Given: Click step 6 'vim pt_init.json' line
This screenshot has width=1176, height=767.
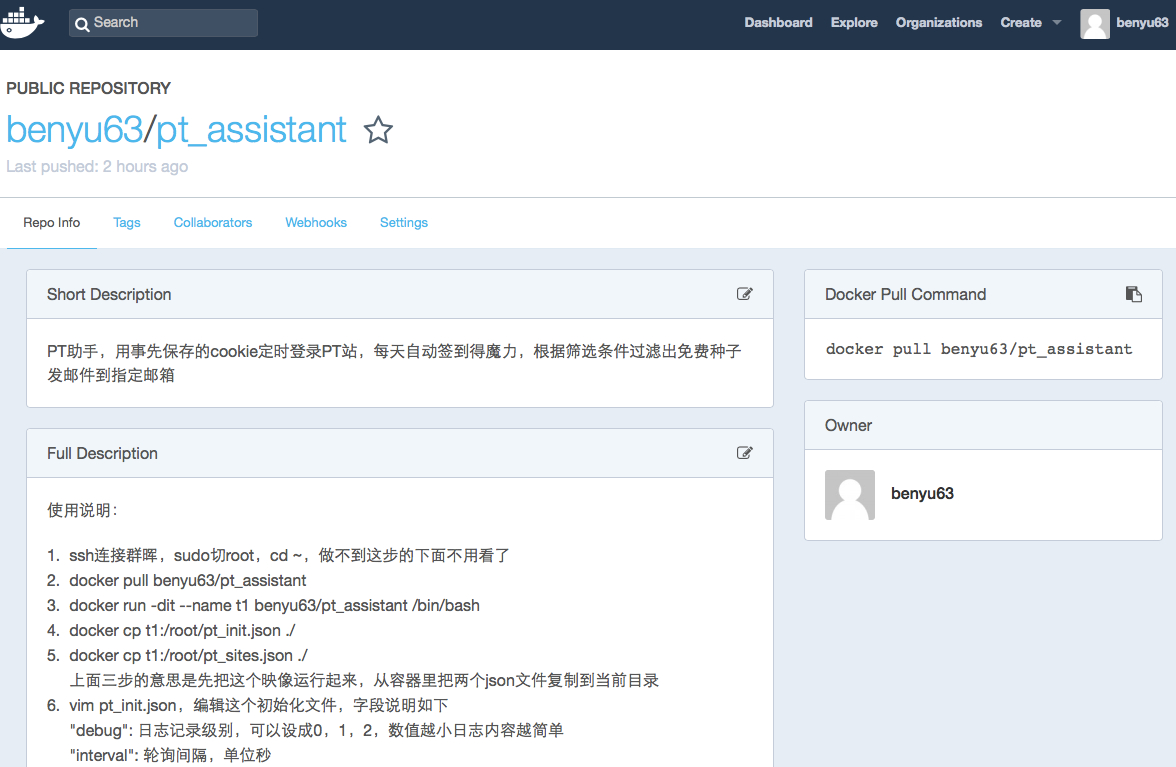Looking at the screenshot, I should 259,706.
